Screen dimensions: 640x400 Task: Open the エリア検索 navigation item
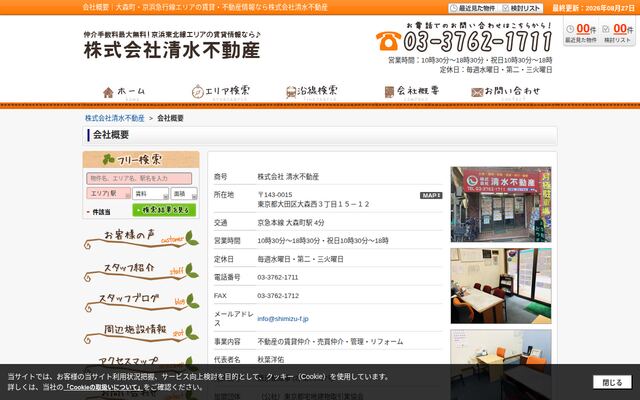220,92
